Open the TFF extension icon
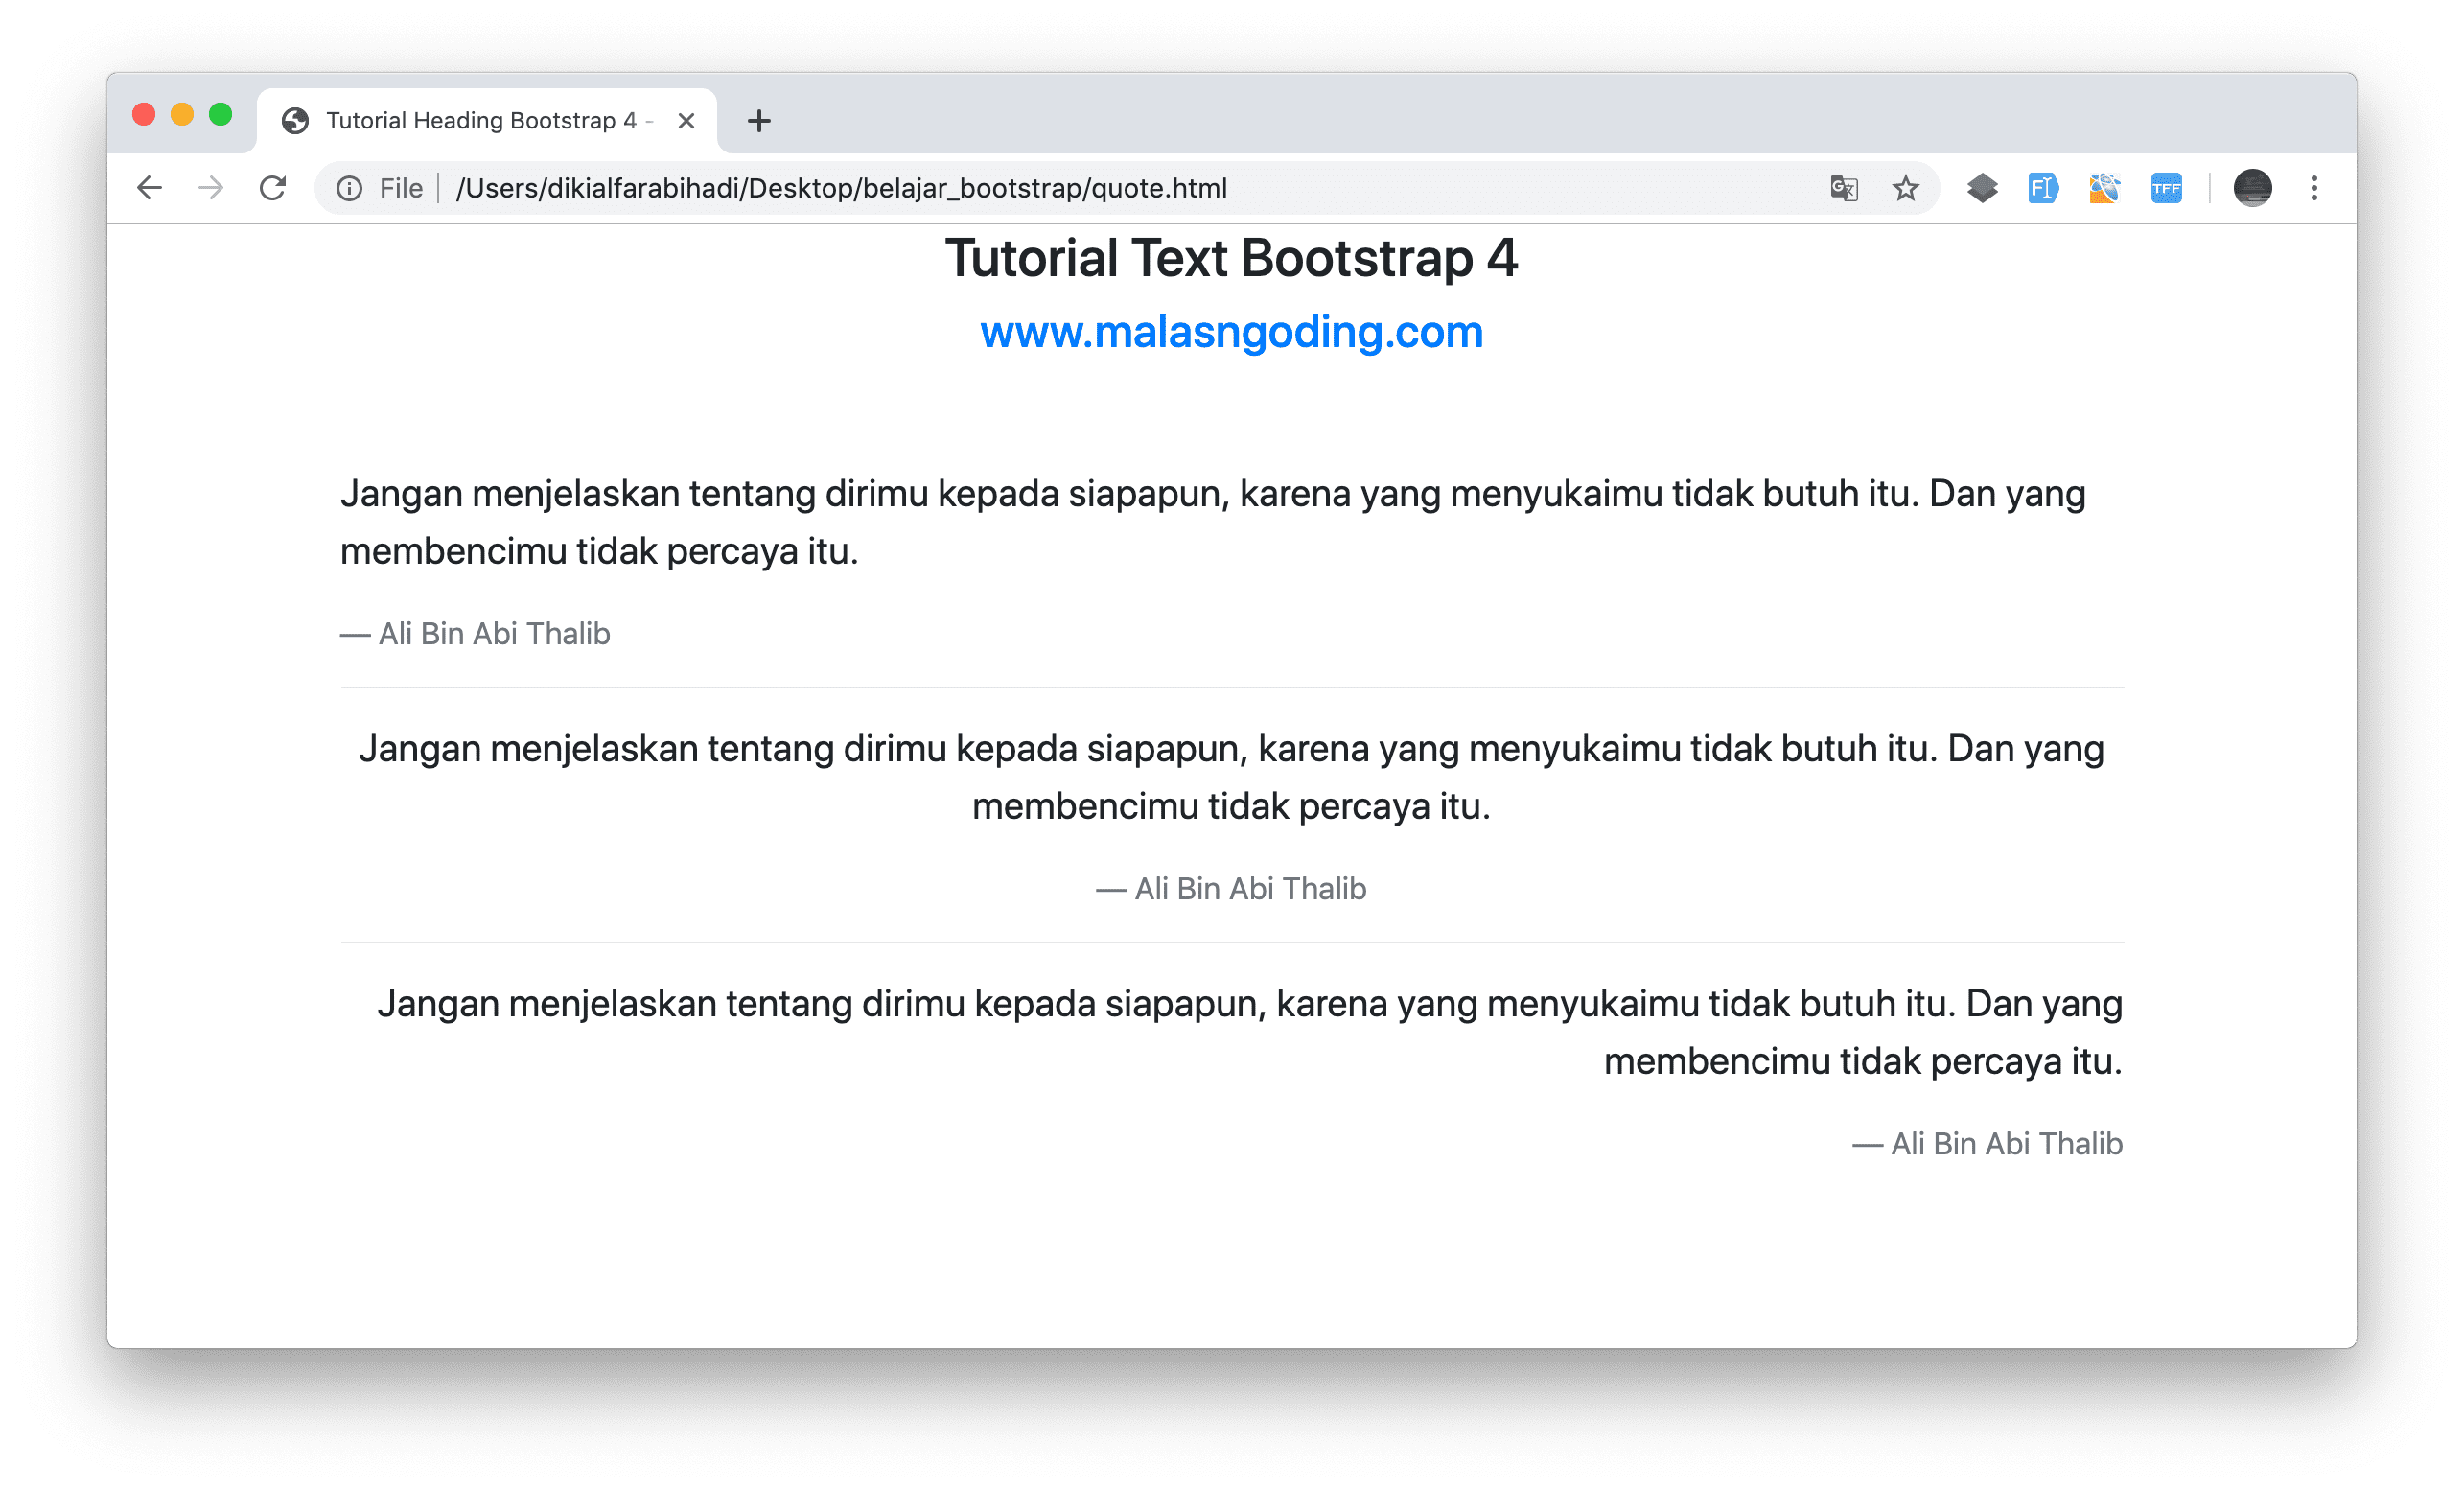This screenshot has height=1490, width=2464. pyautogui.click(x=2166, y=188)
